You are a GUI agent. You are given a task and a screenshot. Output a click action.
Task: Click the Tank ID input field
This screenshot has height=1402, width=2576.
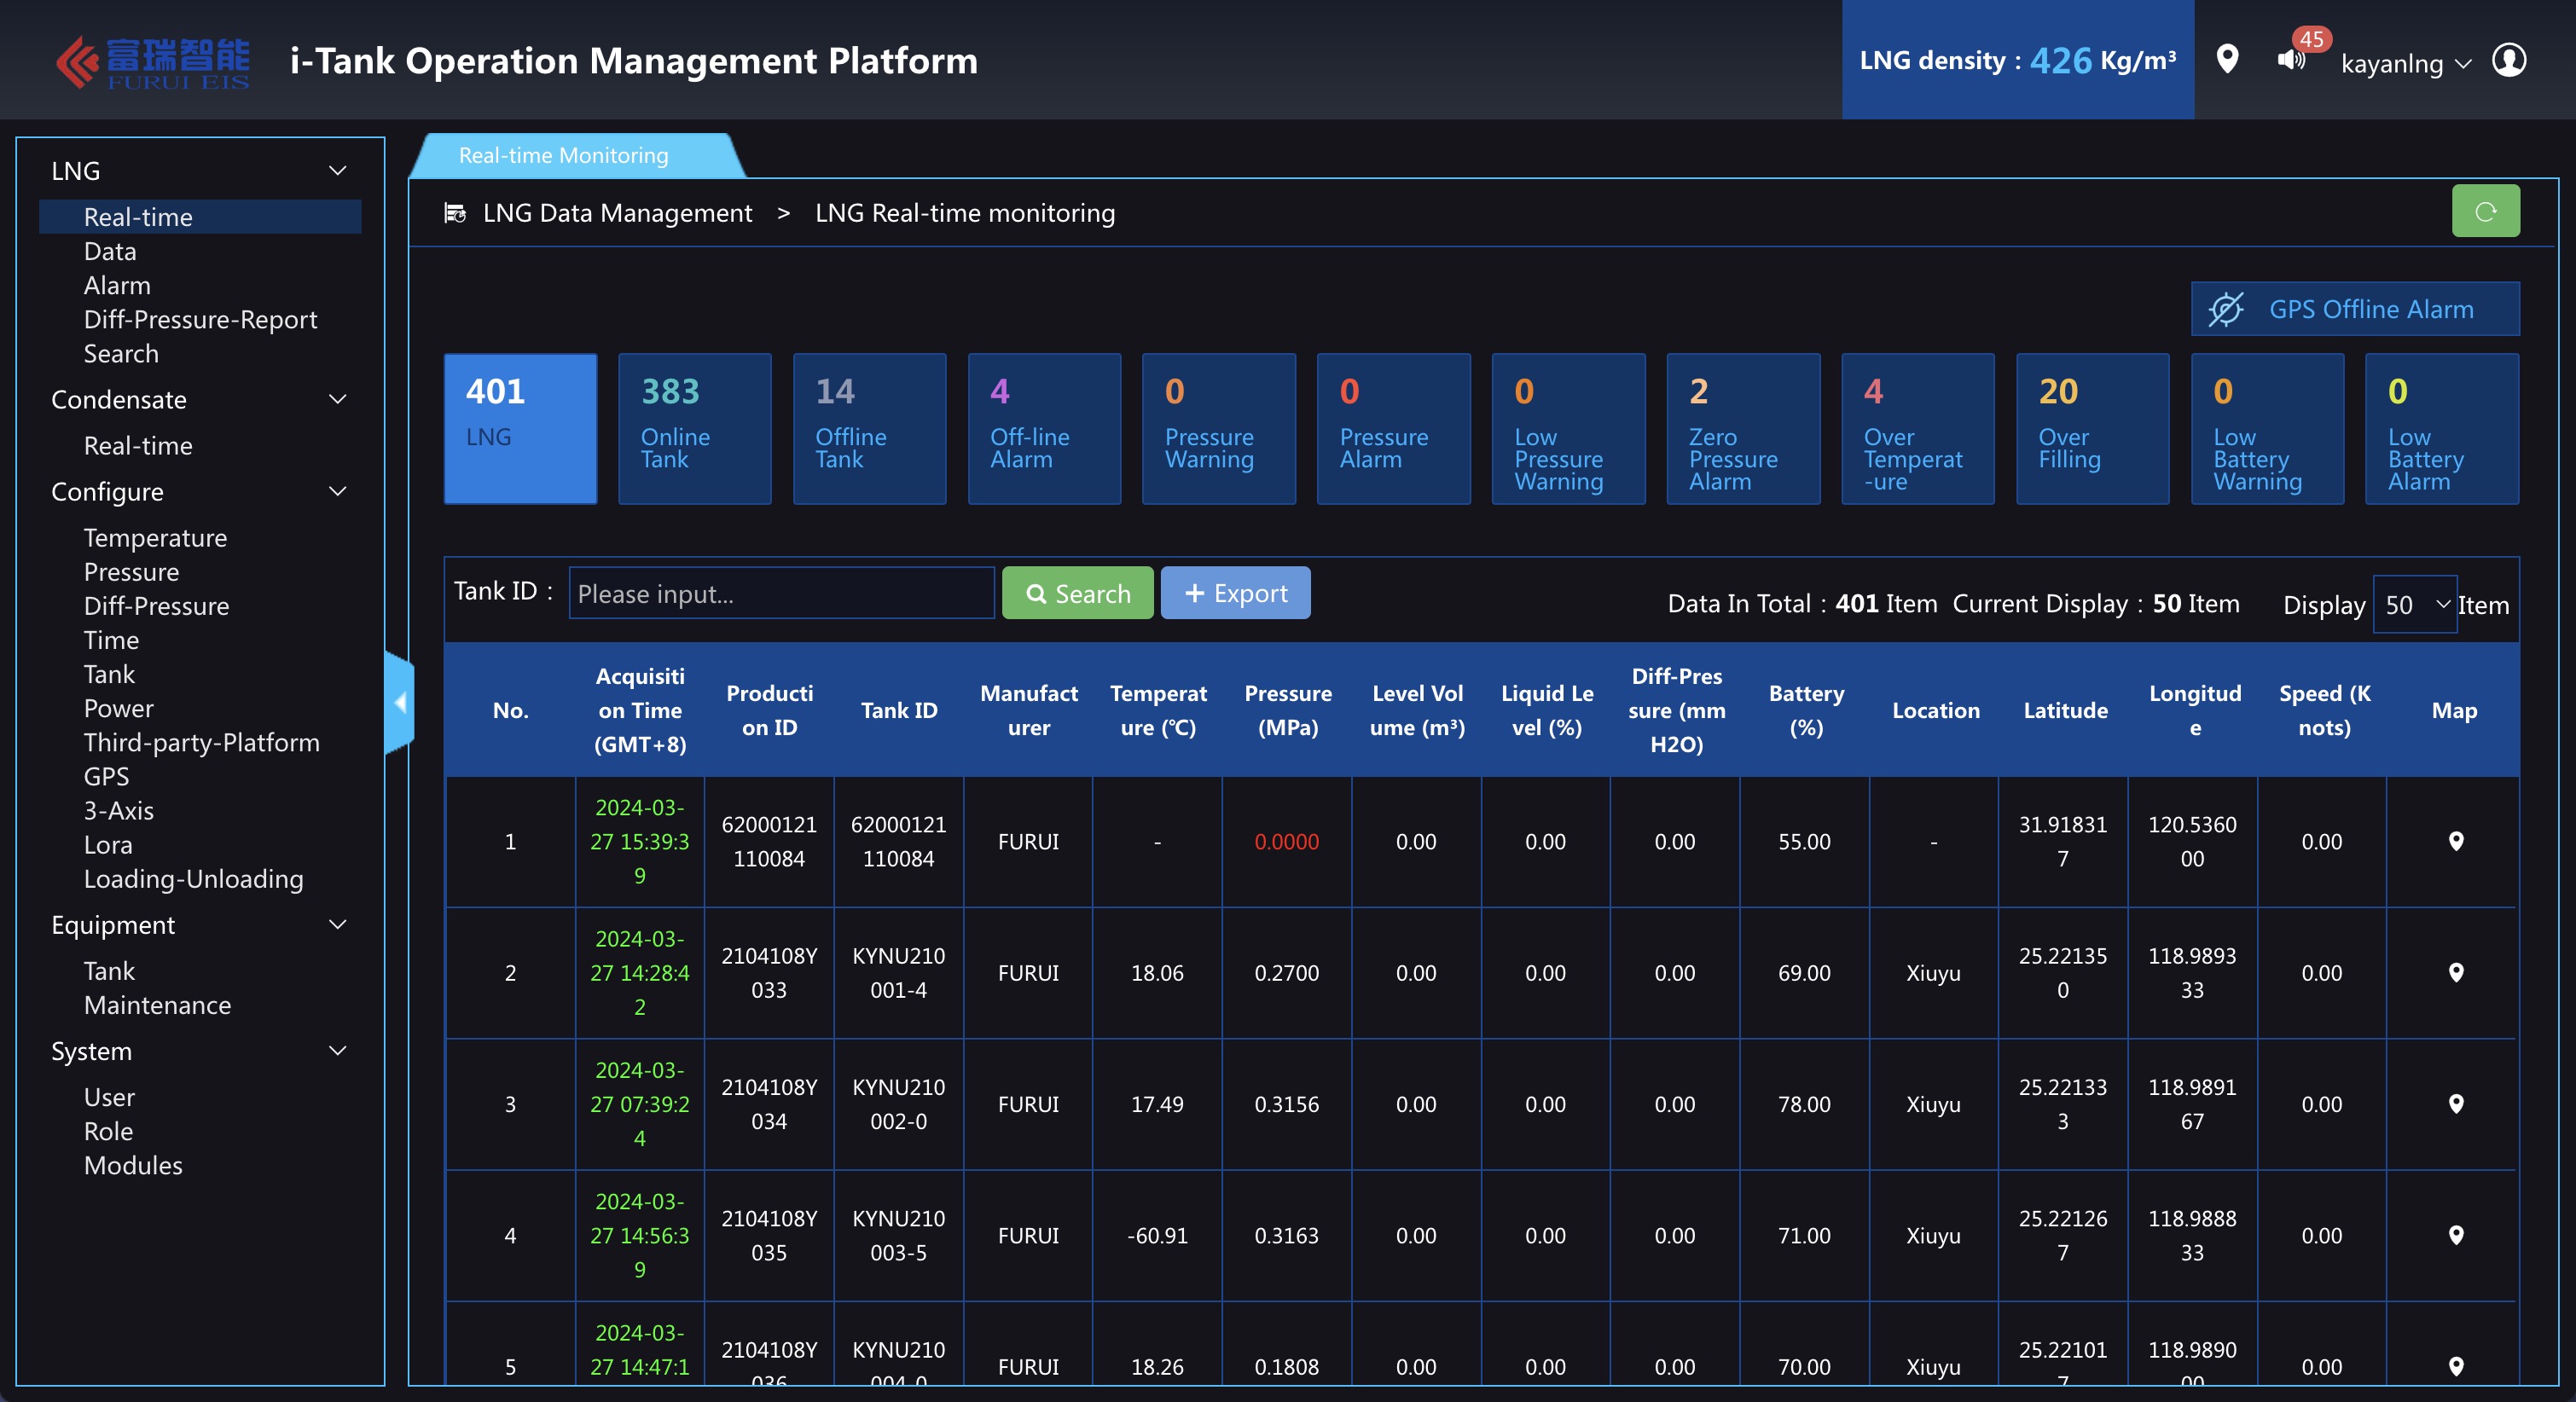click(x=781, y=593)
